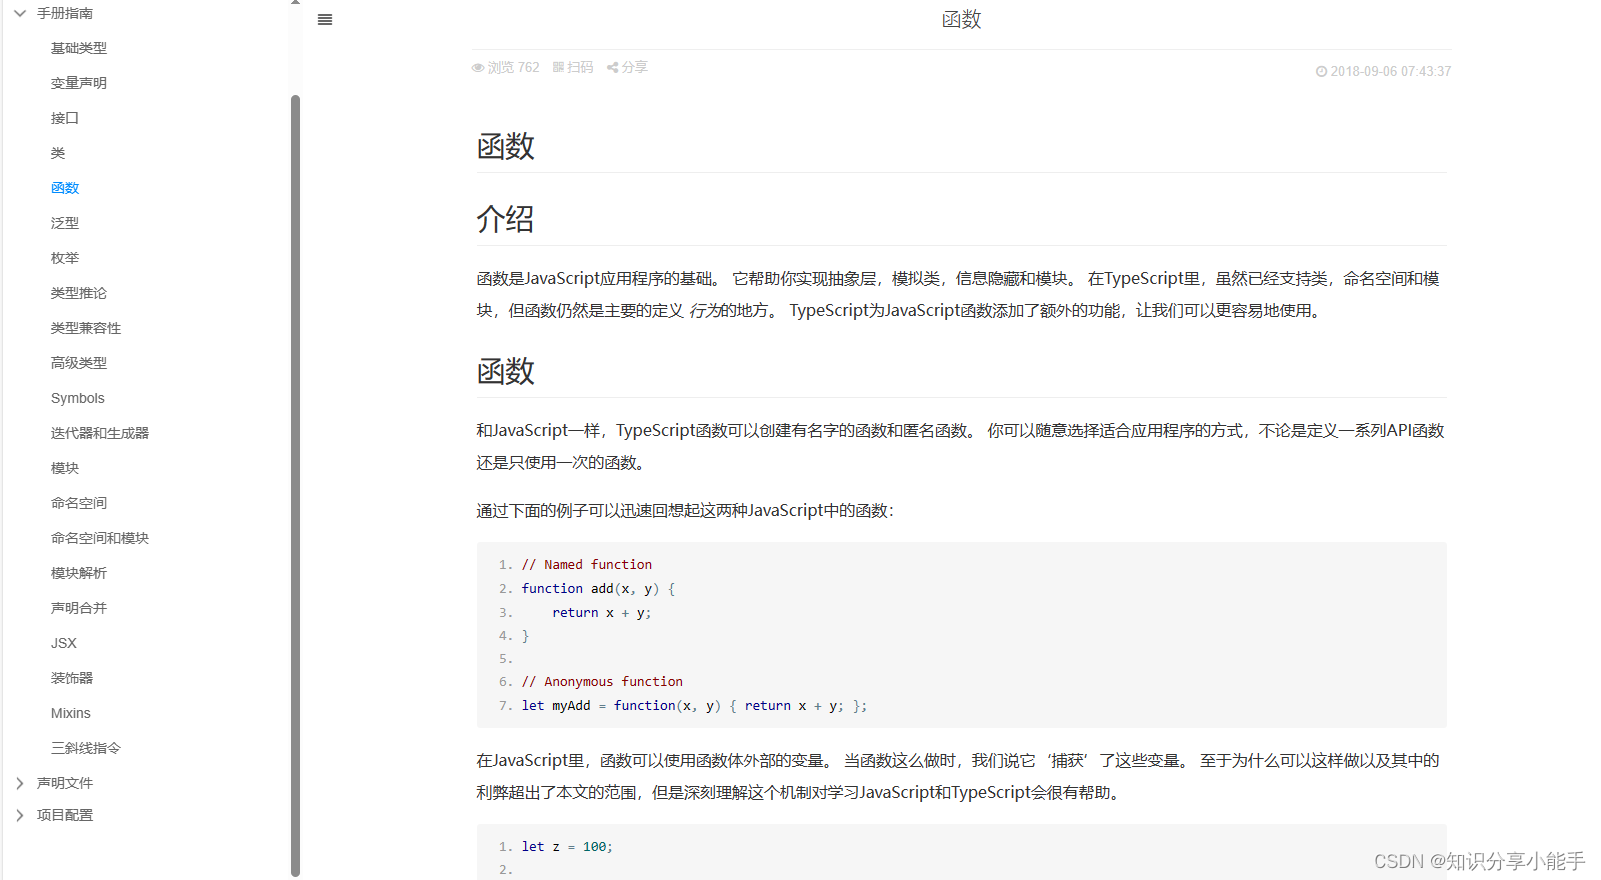1601x880 pixels.
Task: Open the 高级类型 chapter
Action: tap(79, 363)
